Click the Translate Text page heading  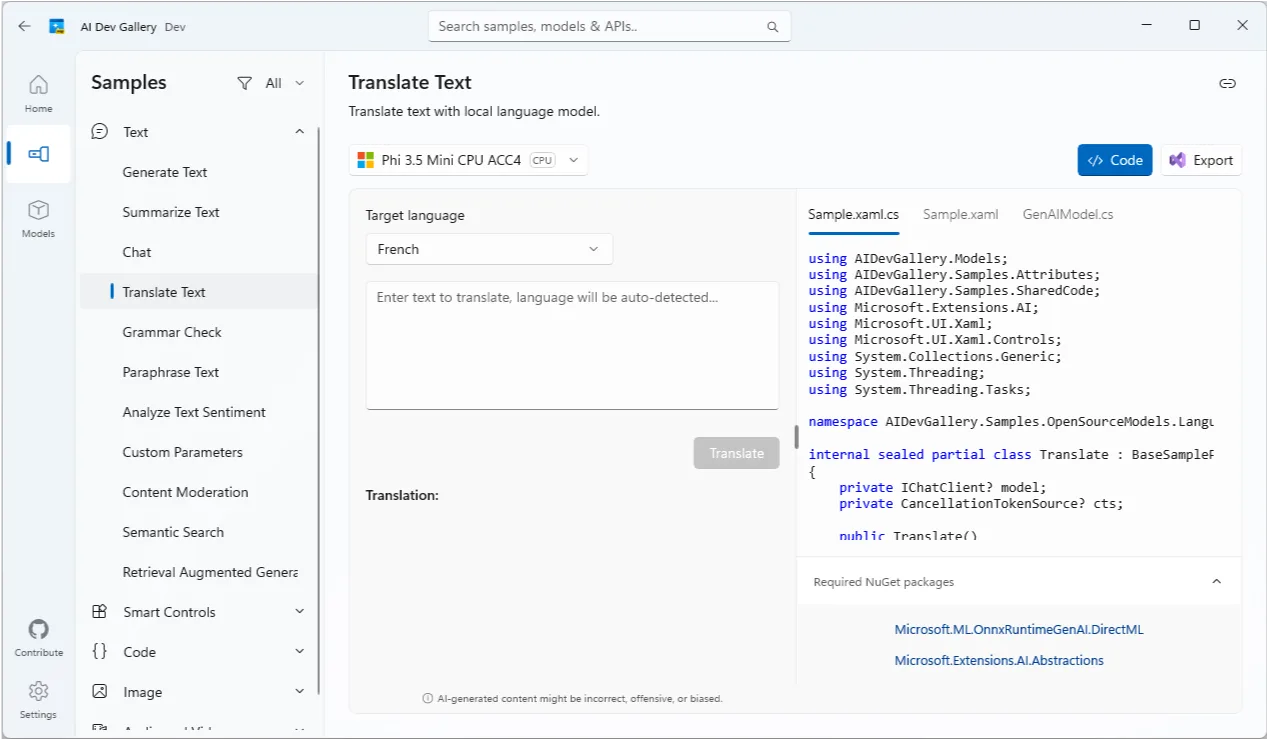pyautogui.click(x=410, y=83)
